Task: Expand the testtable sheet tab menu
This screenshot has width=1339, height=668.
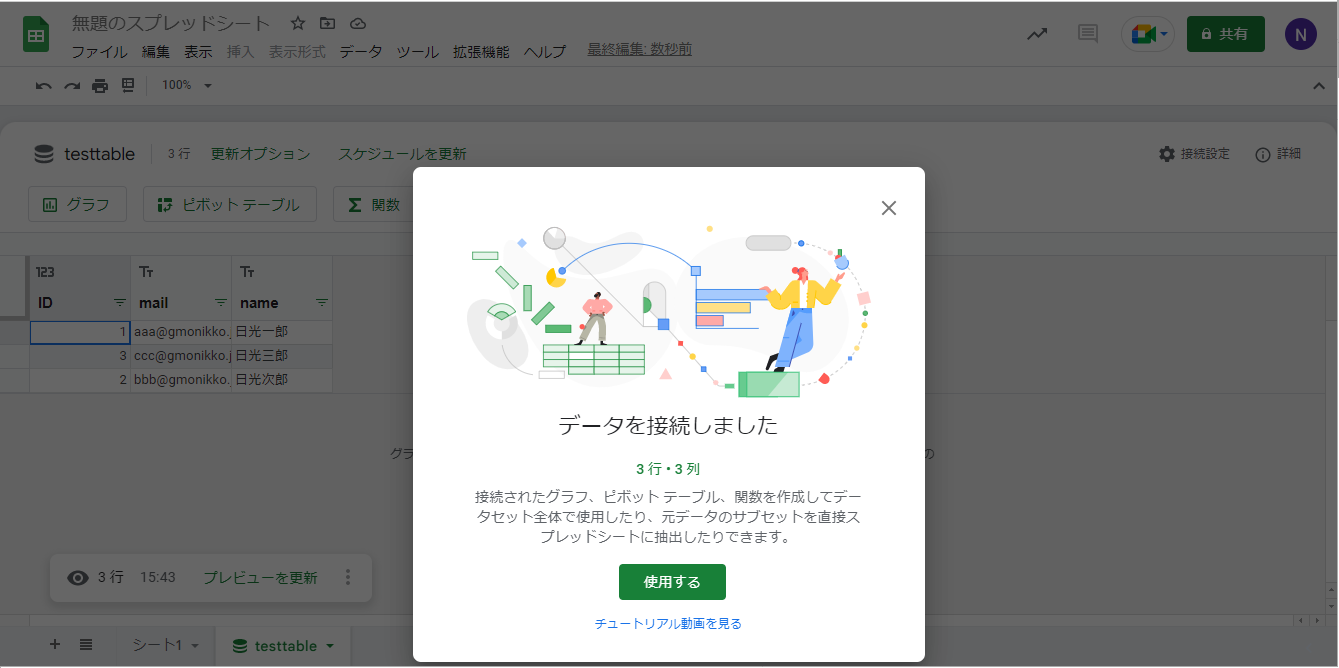Action: (330, 646)
